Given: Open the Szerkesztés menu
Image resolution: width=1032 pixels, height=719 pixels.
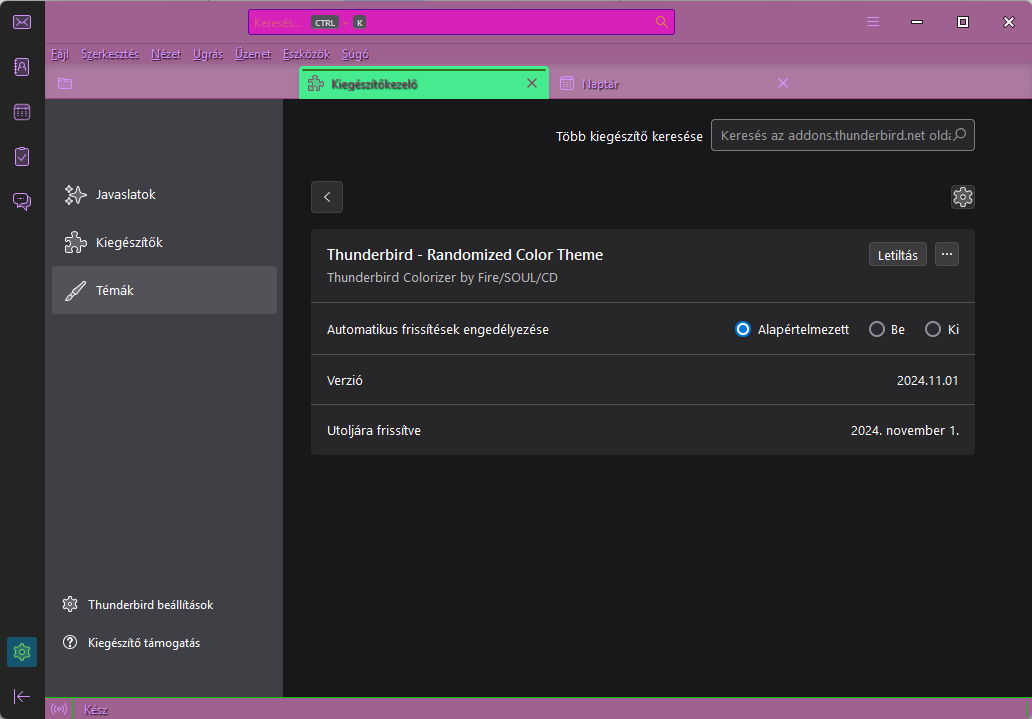Looking at the screenshot, I should point(110,54).
